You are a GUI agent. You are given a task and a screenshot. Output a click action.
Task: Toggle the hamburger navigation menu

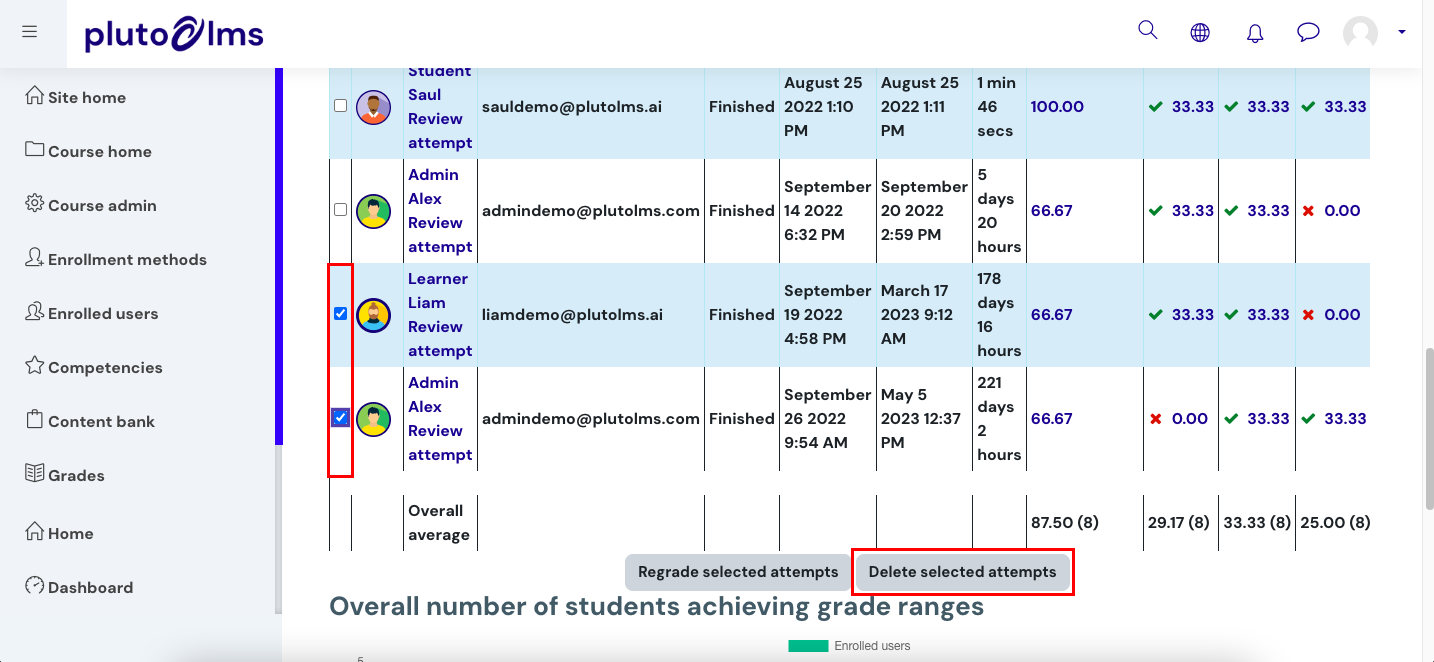[x=29, y=32]
